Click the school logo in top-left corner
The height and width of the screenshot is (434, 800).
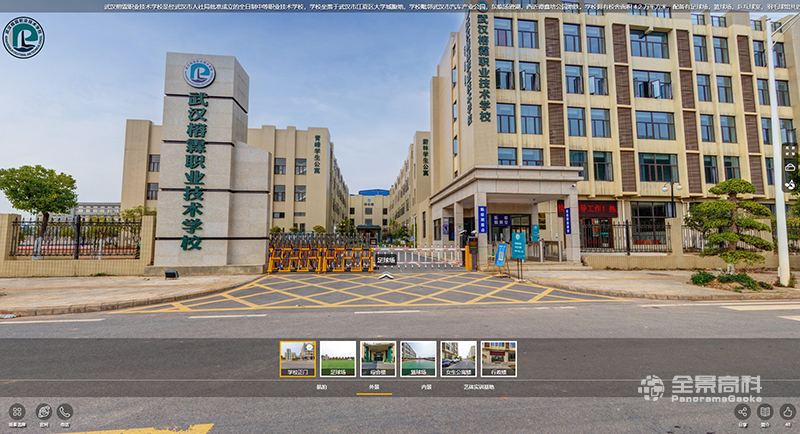23,37
